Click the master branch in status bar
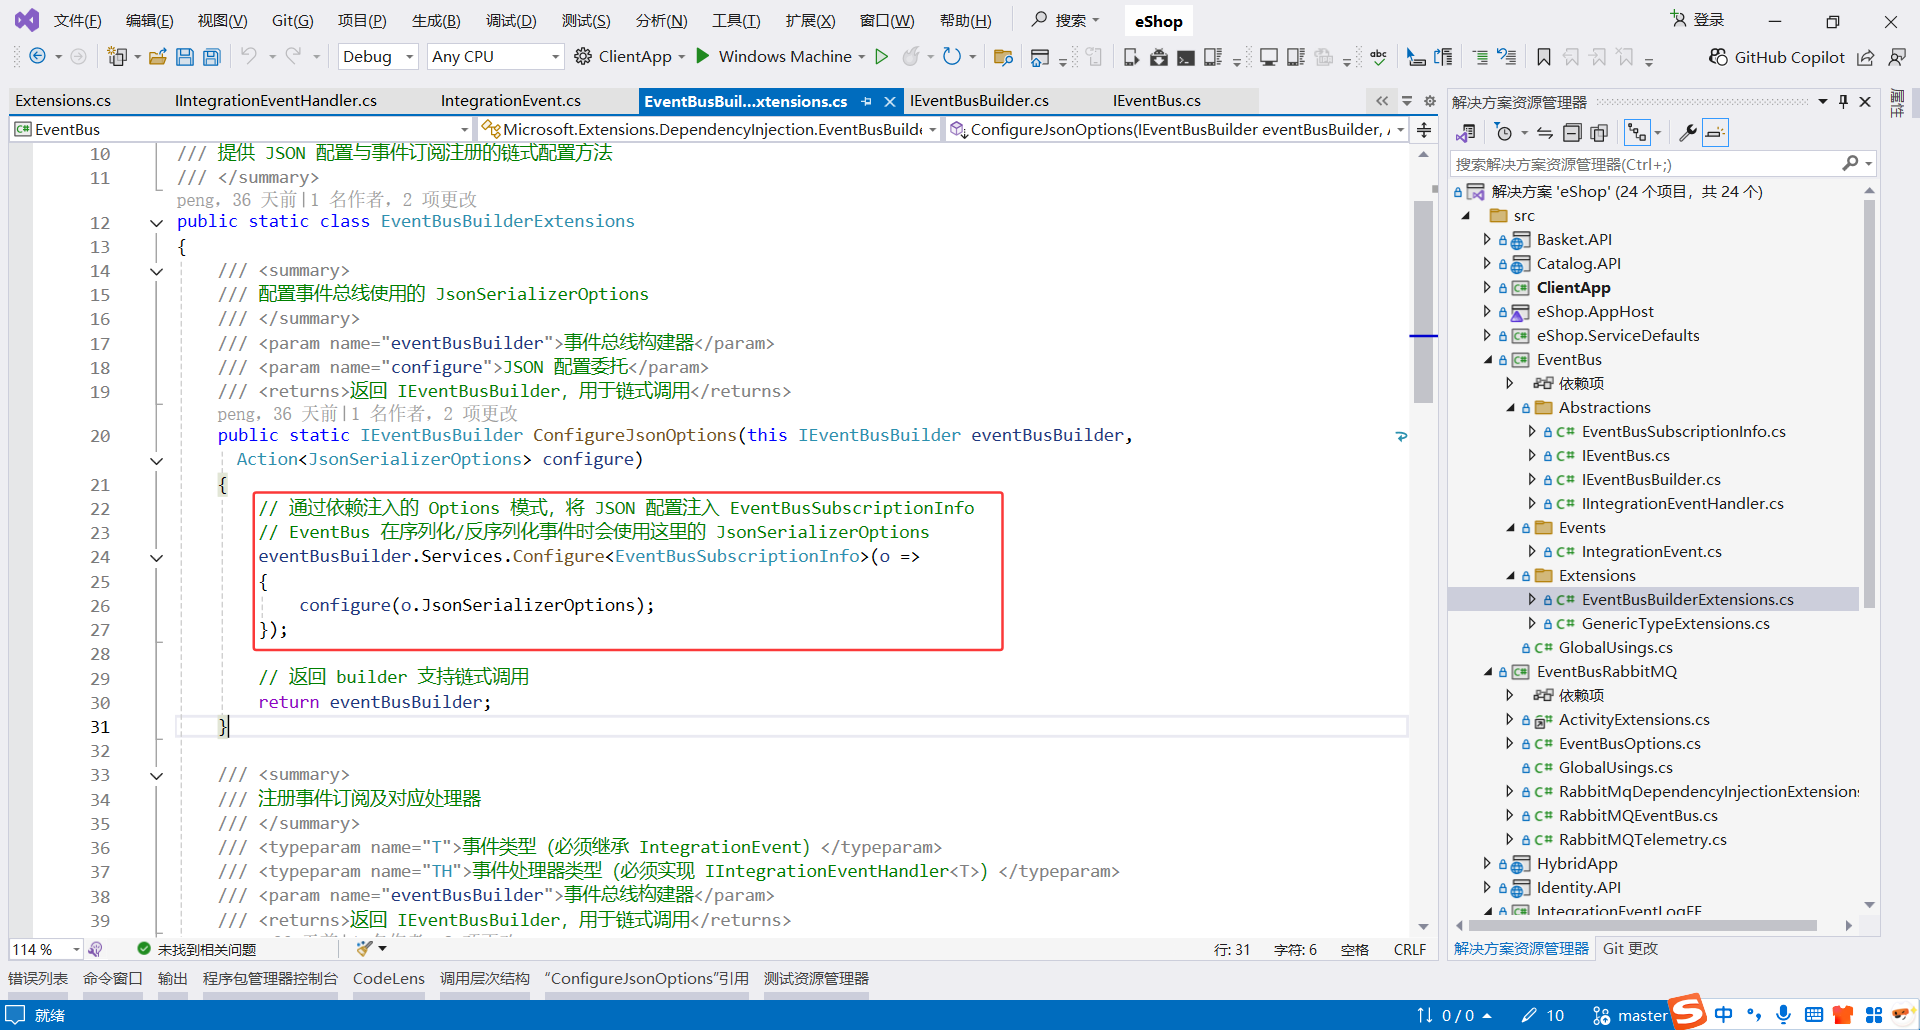1920x1030 pixels. (1630, 1015)
